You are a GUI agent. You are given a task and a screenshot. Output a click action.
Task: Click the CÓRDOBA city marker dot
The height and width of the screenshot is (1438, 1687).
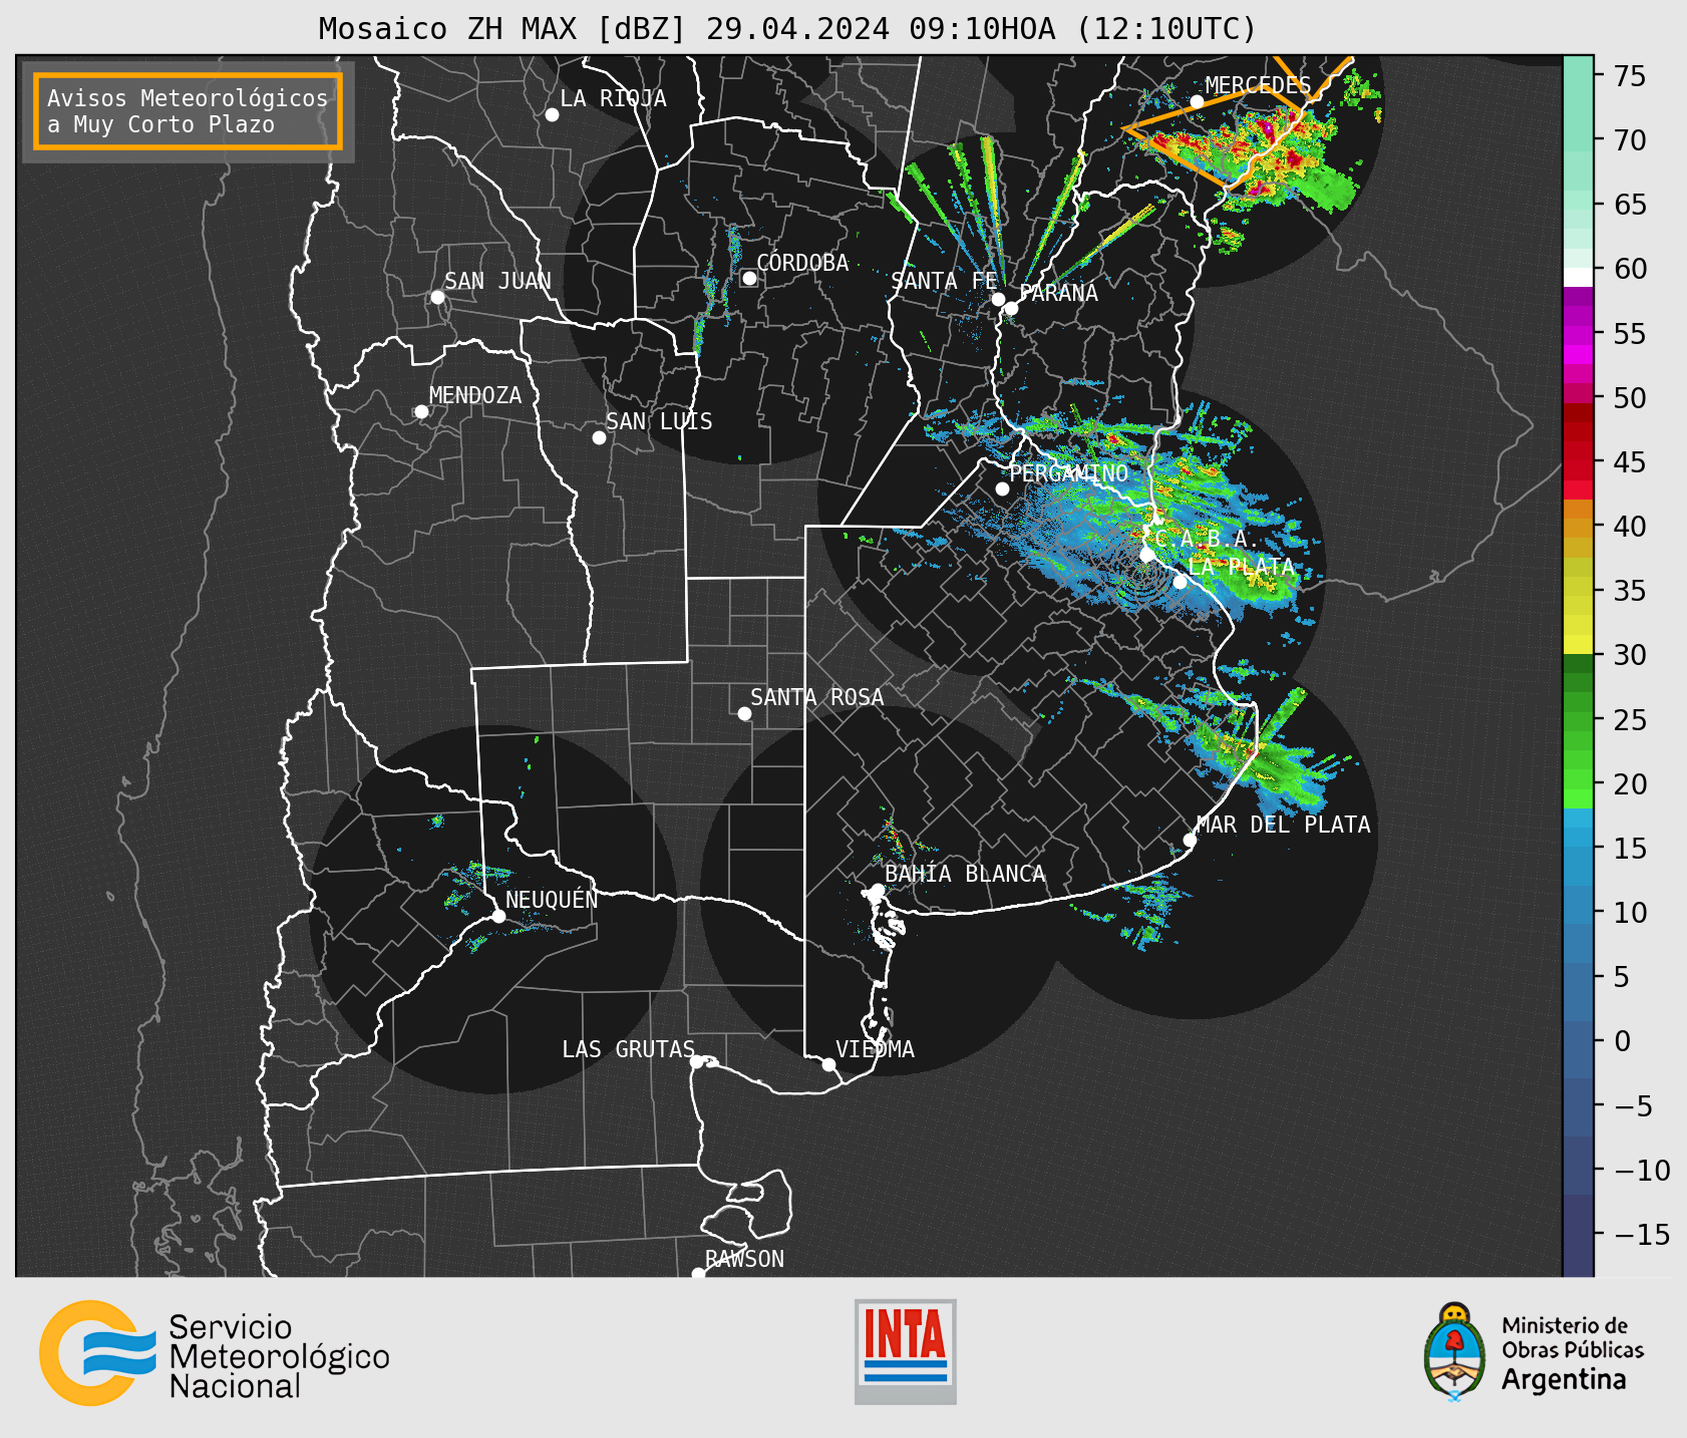point(749,278)
